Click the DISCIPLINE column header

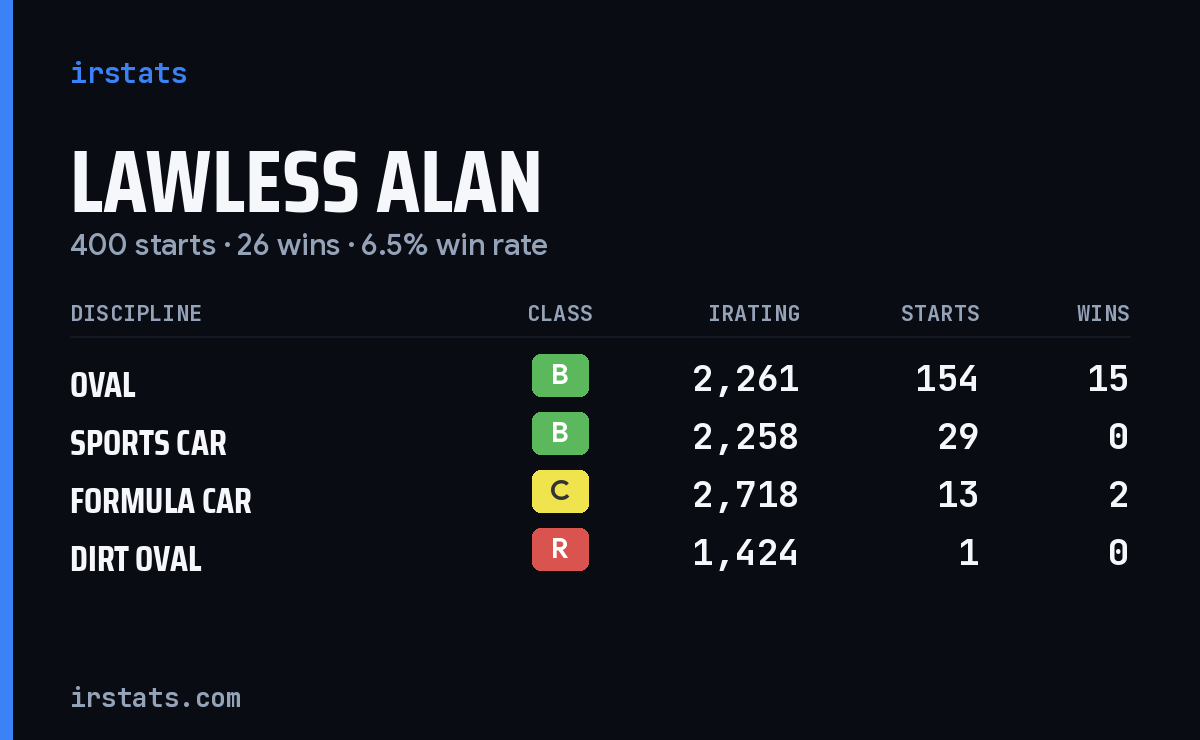click(136, 314)
